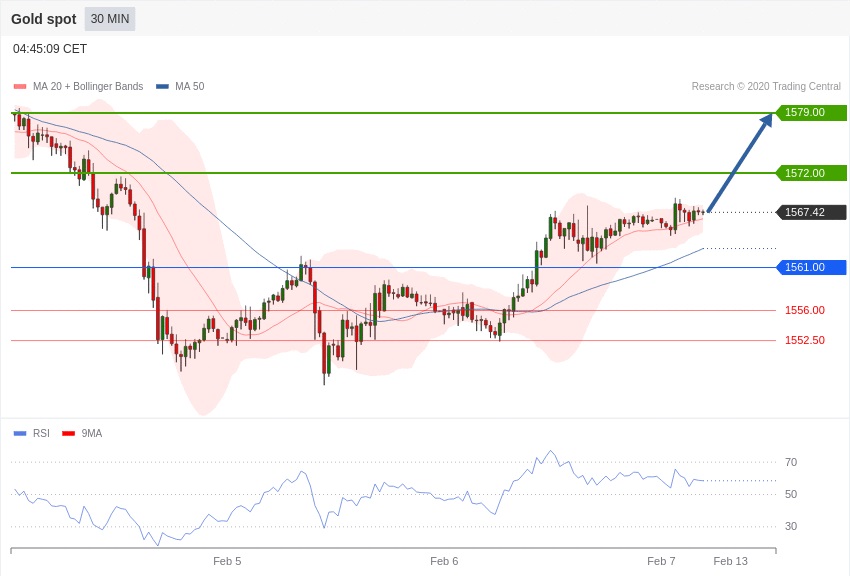The image size is (850, 576).
Task: Select the green 1572.00 price tag
Action: [811, 173]
